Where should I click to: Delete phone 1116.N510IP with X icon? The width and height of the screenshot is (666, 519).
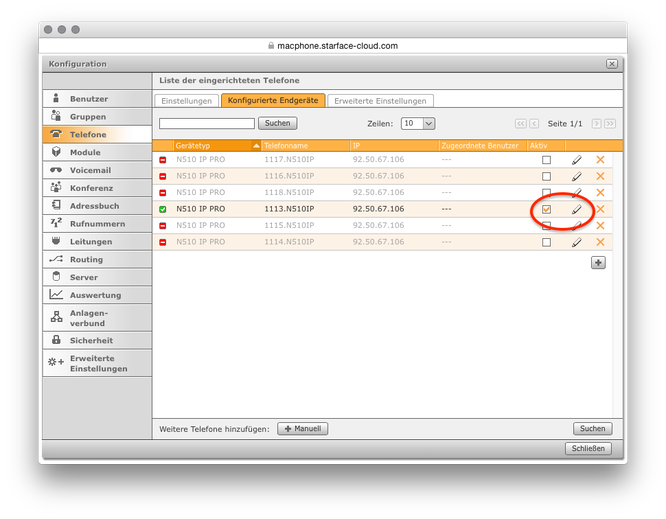click(600, 176)
